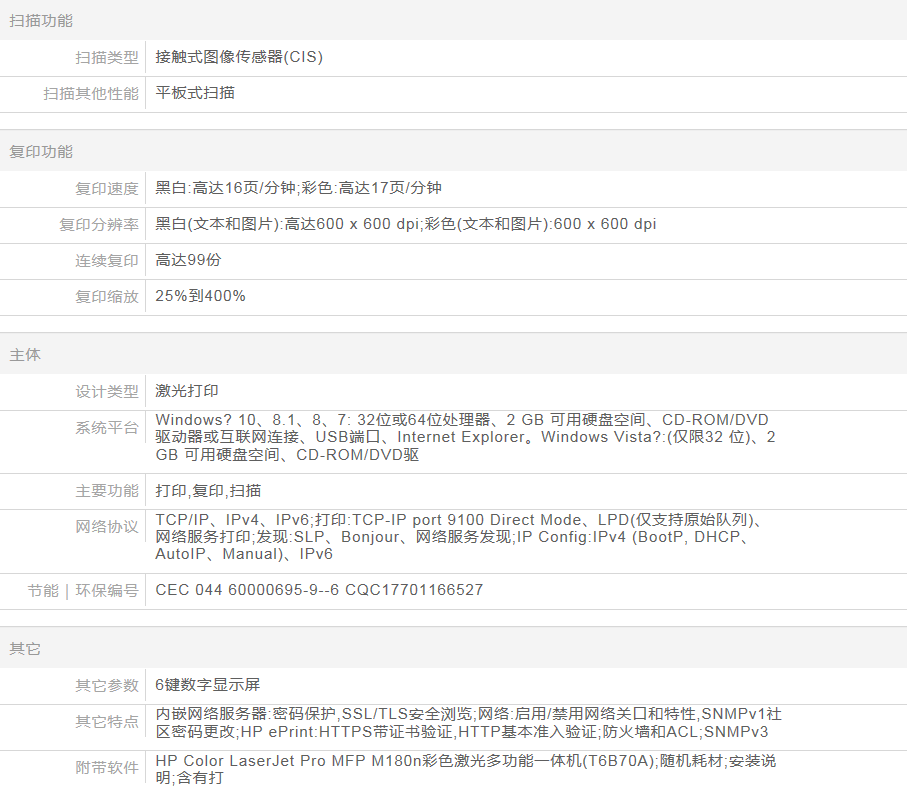Select the 6键数字显示屏 value text
Viewport: 907px width, 797px height.
point(207,685)
